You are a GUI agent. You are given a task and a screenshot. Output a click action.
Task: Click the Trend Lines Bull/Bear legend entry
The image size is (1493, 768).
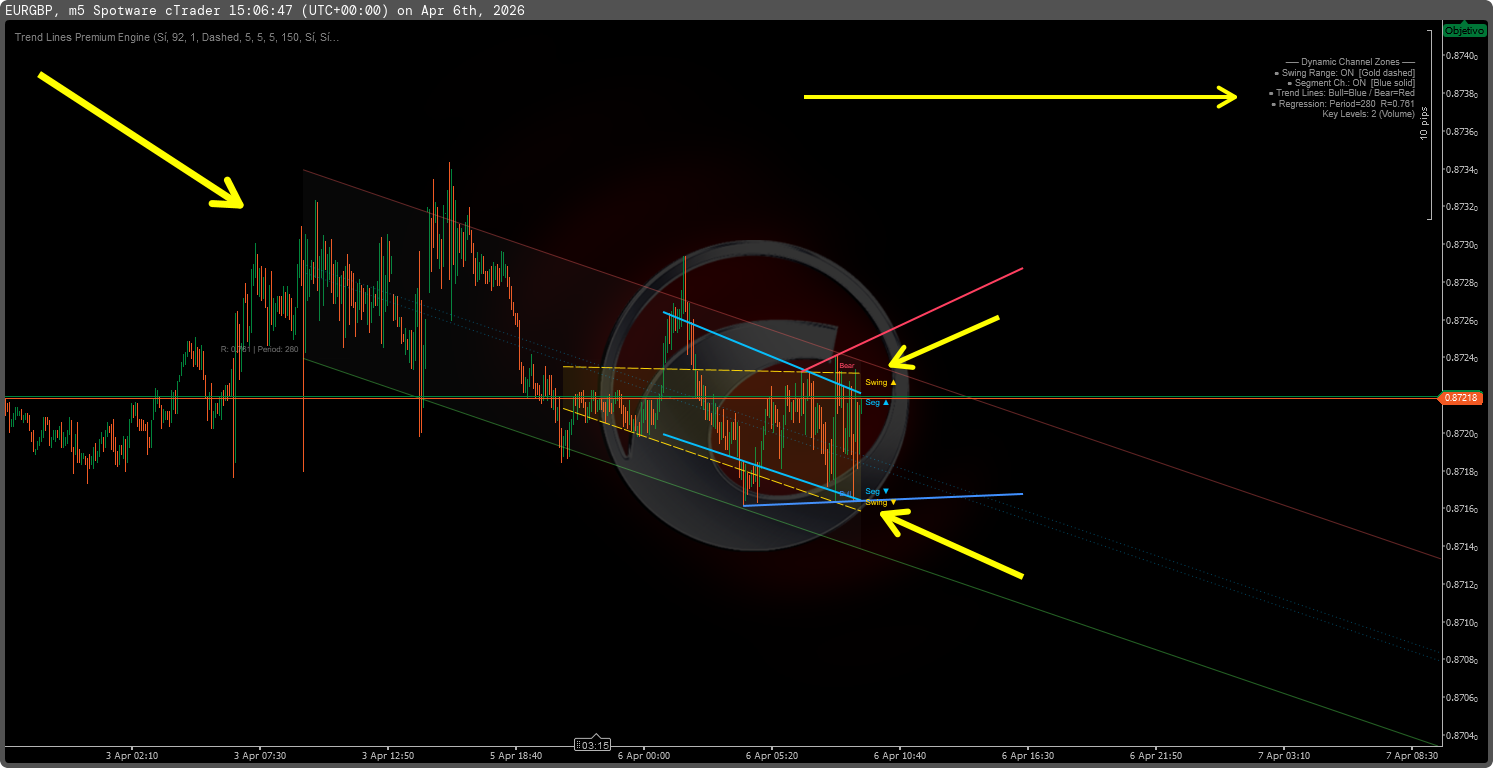(x=1344, y=93)
